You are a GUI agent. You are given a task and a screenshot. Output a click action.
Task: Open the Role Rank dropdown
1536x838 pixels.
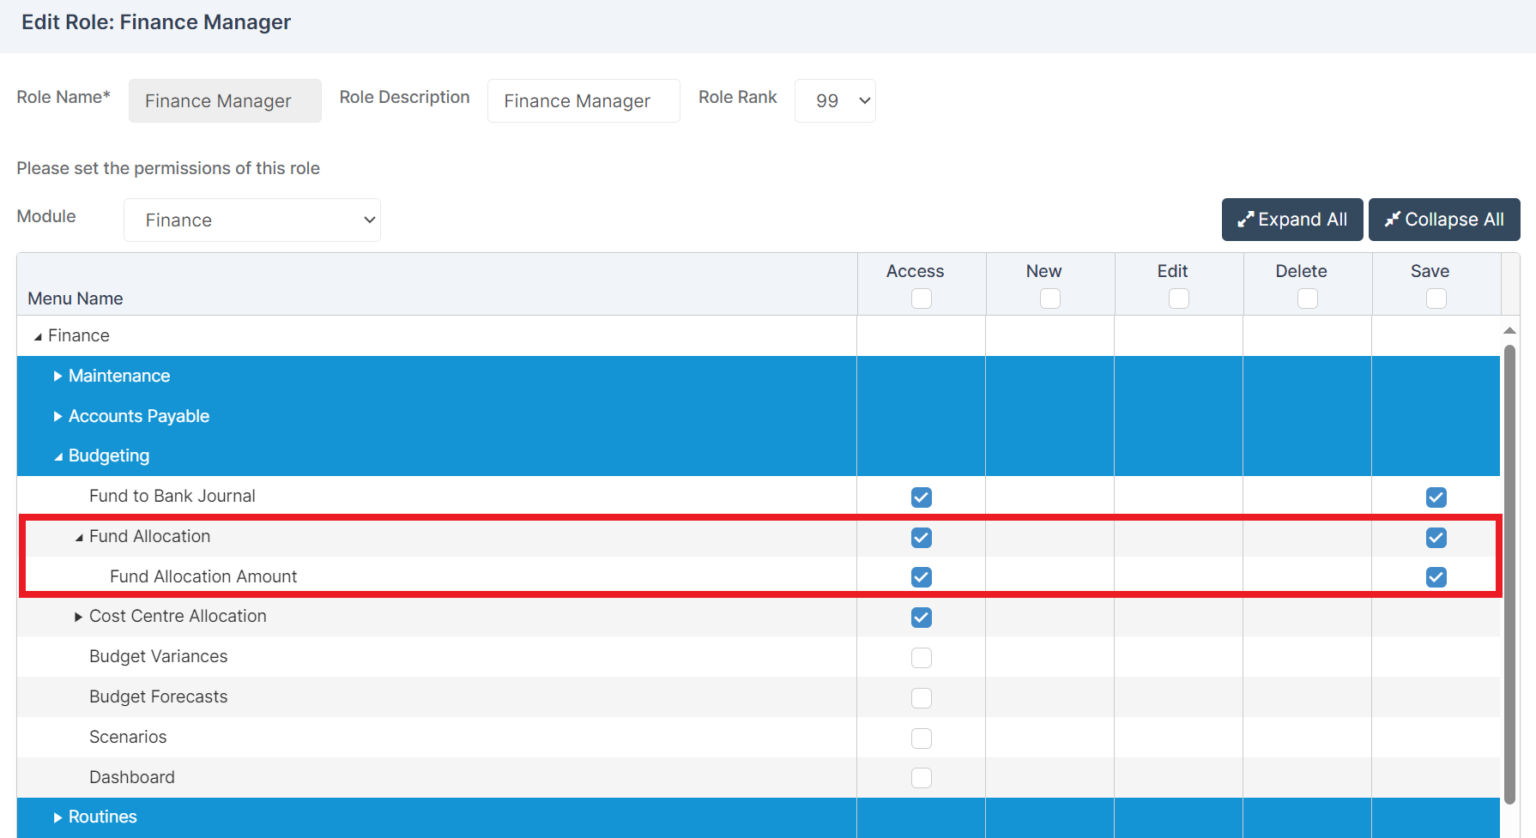pyautogui.click(x=834, y=101)
